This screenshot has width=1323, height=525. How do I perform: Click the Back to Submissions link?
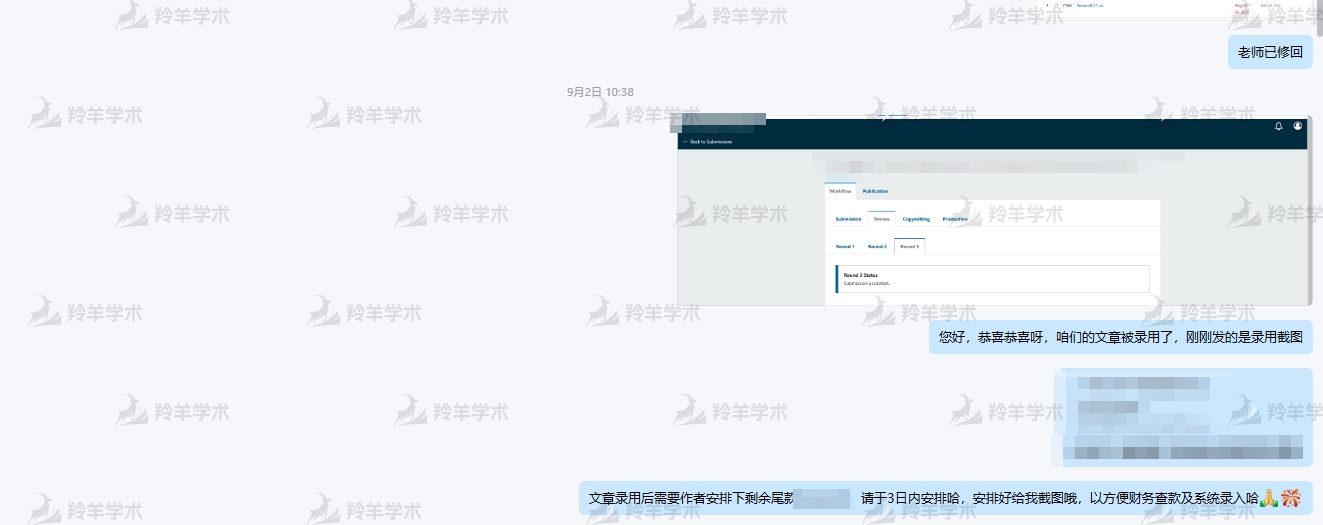click(708, 142)
